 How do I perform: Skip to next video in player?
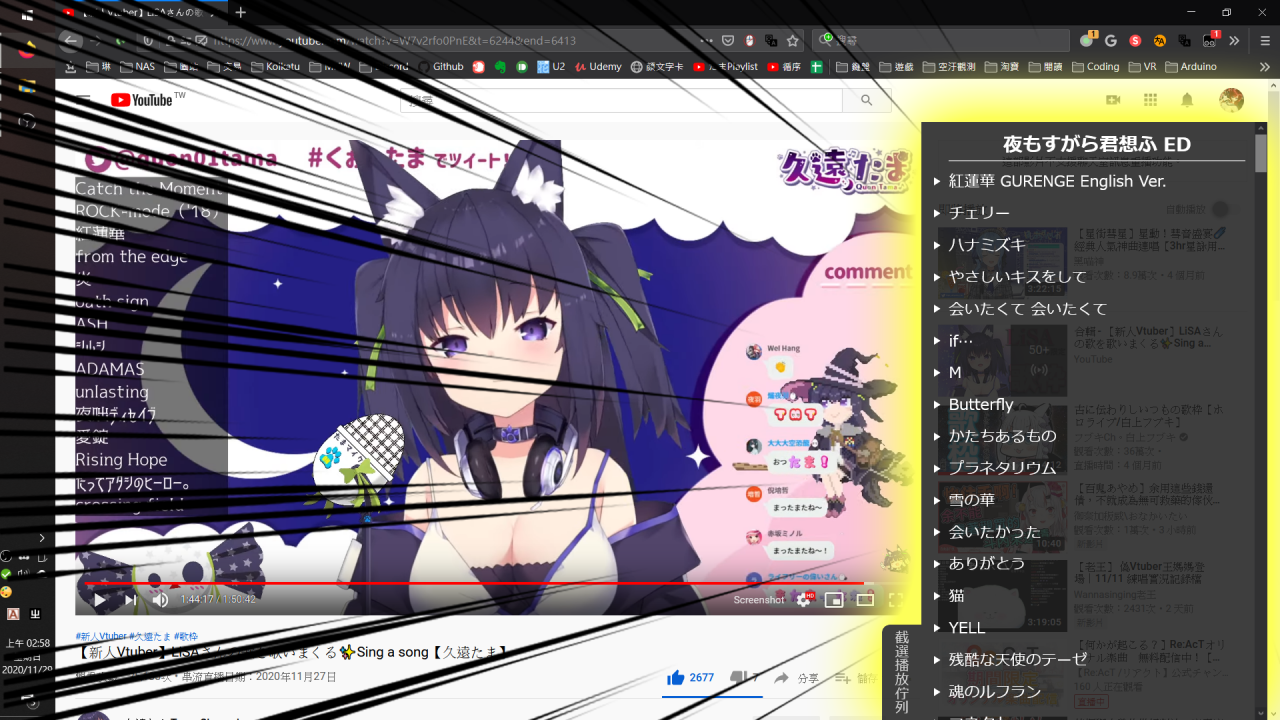point(130,600)
